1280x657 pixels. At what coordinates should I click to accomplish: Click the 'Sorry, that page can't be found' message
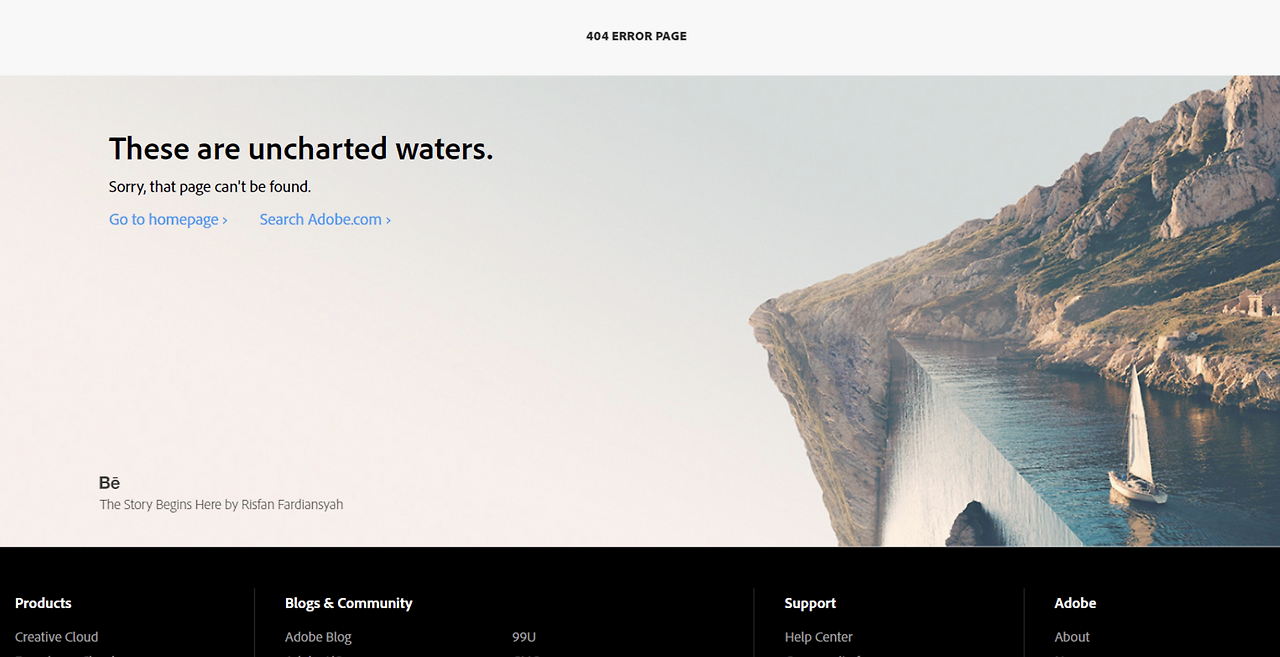click(x=210, y=186)
